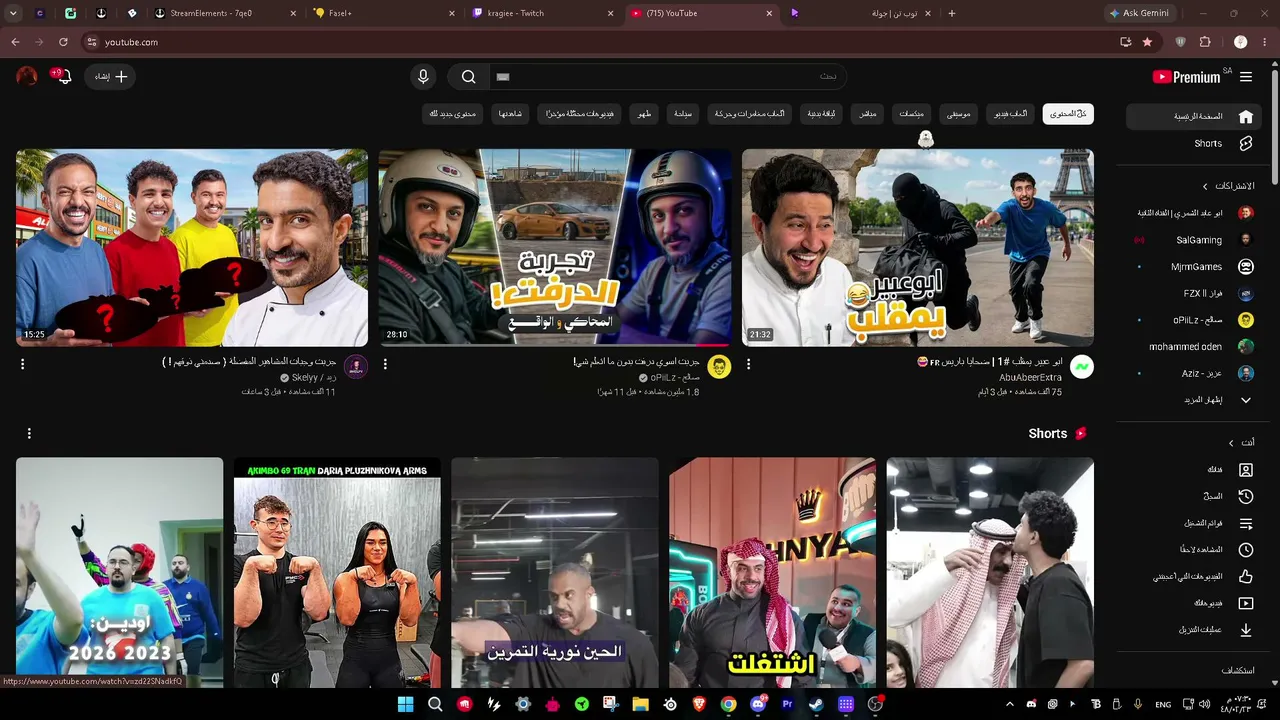The width and height of the screenshot is (1280, 720).
Task: Open options menu for the Skelyy video
Action: 22,364
